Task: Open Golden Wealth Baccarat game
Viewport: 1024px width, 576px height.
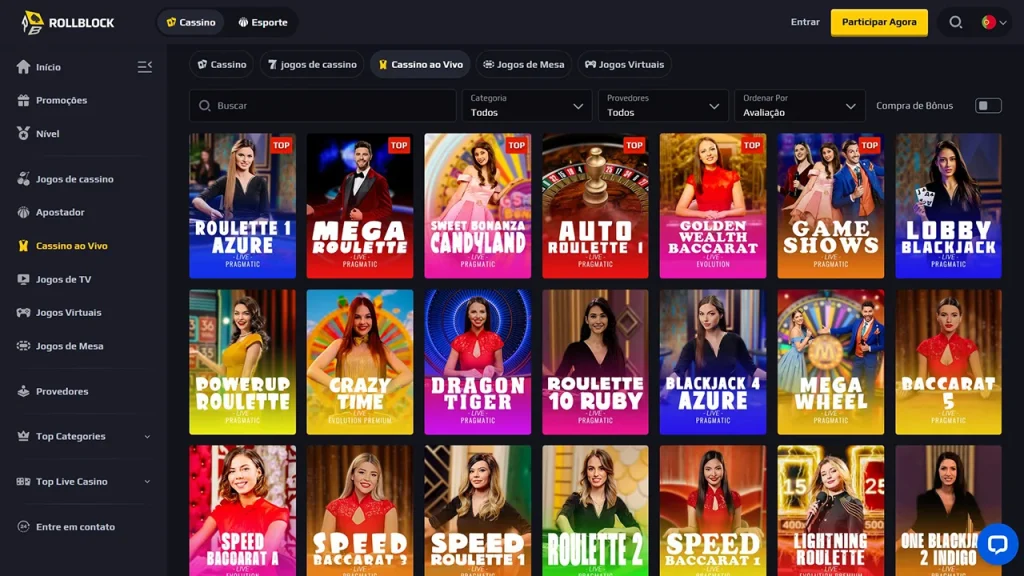Action: [712, 206]
